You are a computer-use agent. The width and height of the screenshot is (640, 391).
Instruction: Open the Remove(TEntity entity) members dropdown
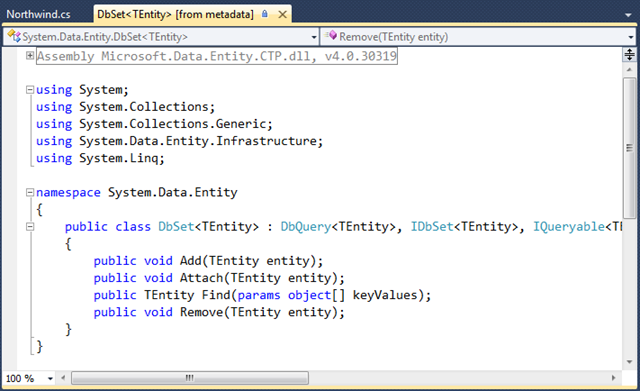(478, 37)
